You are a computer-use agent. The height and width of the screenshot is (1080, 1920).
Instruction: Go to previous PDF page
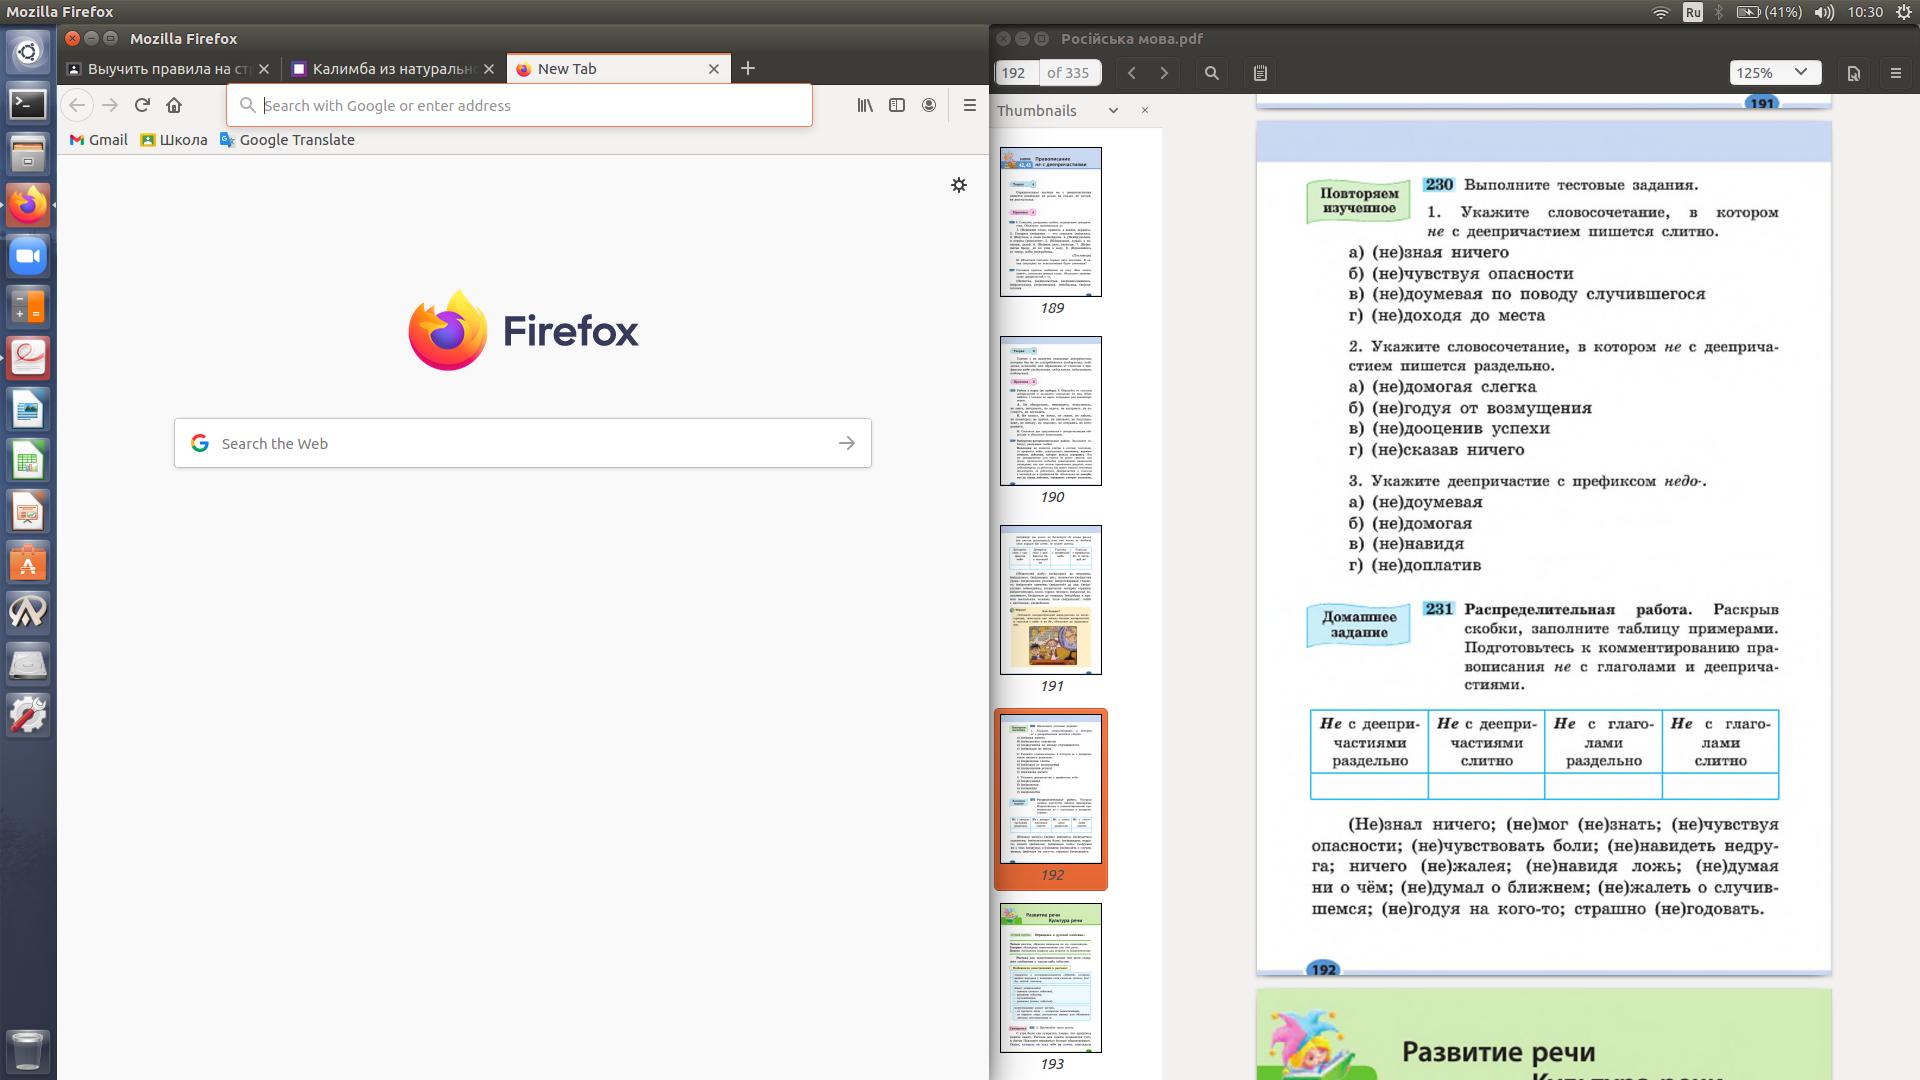point(1132,73)
